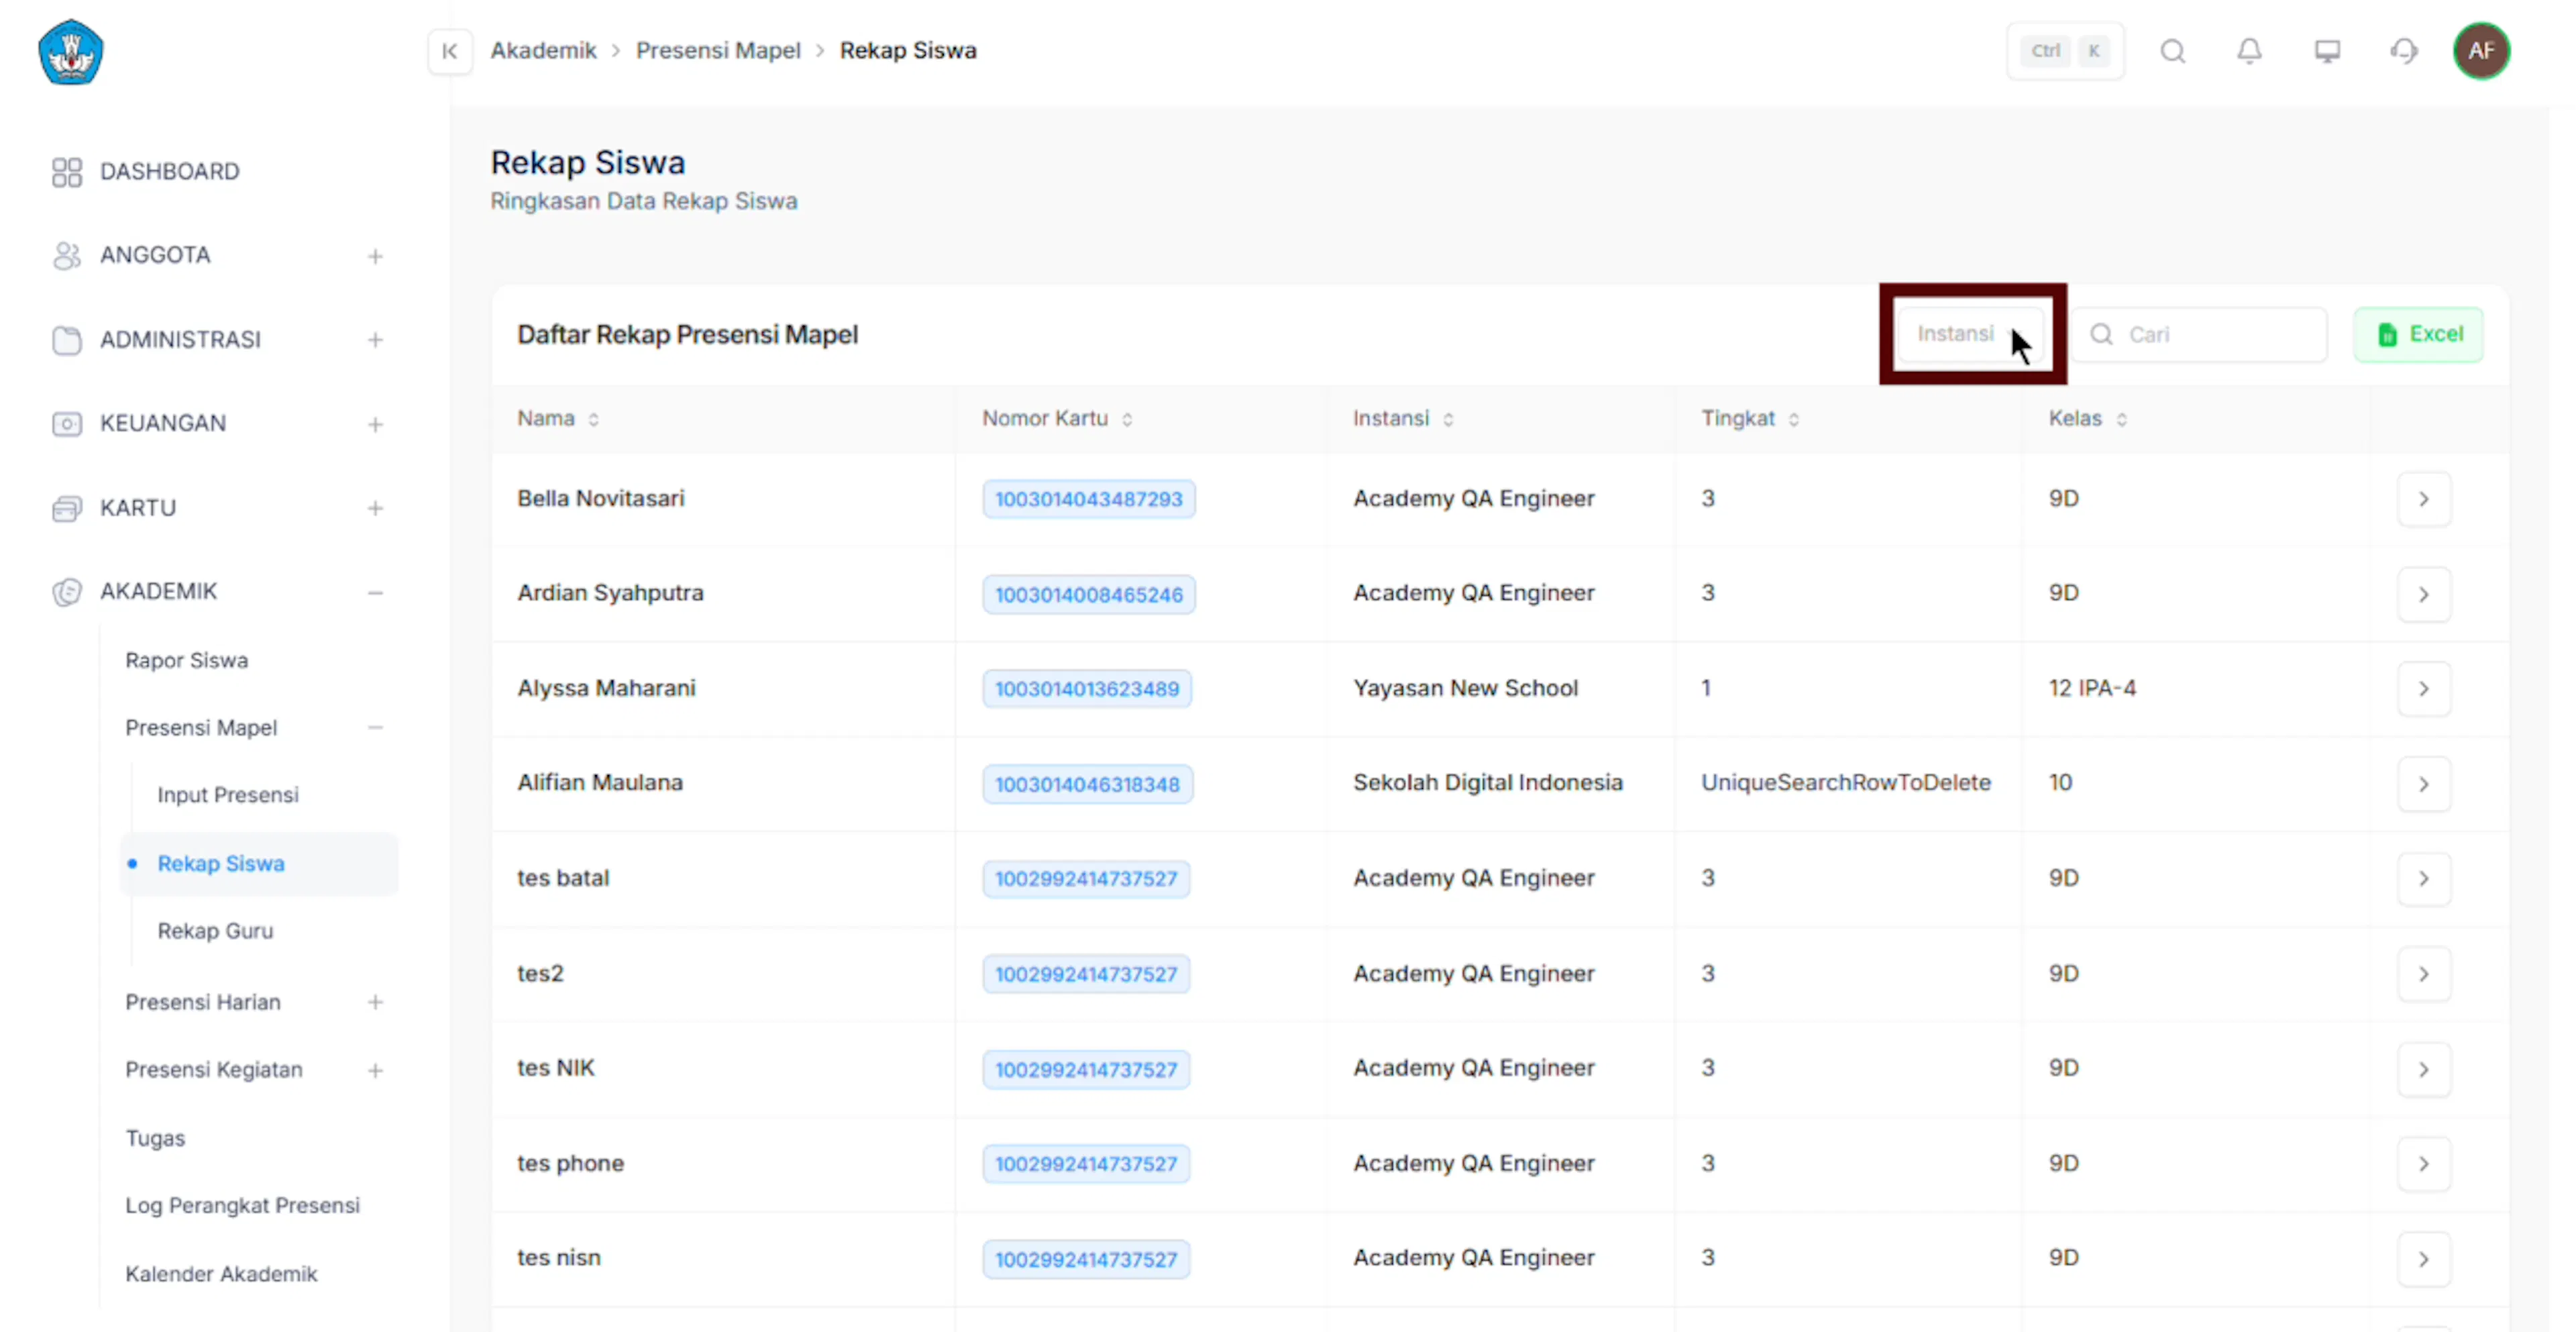2576x1332 pixels.
Task: Open the headset support icon
Action: point(2404,51)
